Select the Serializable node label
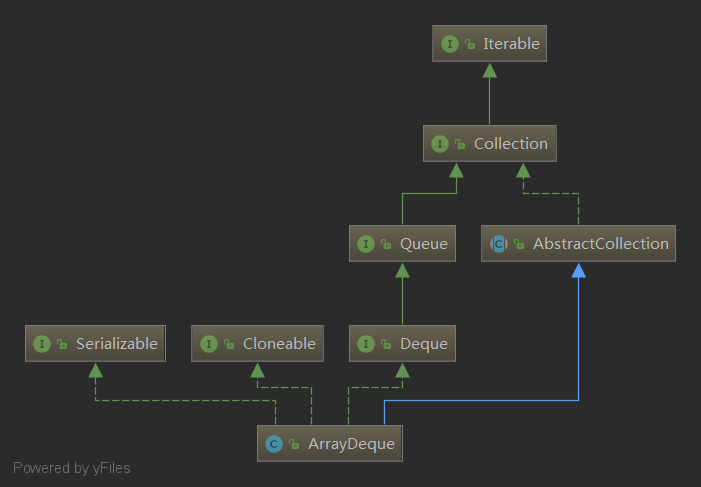 click(117, 344)
